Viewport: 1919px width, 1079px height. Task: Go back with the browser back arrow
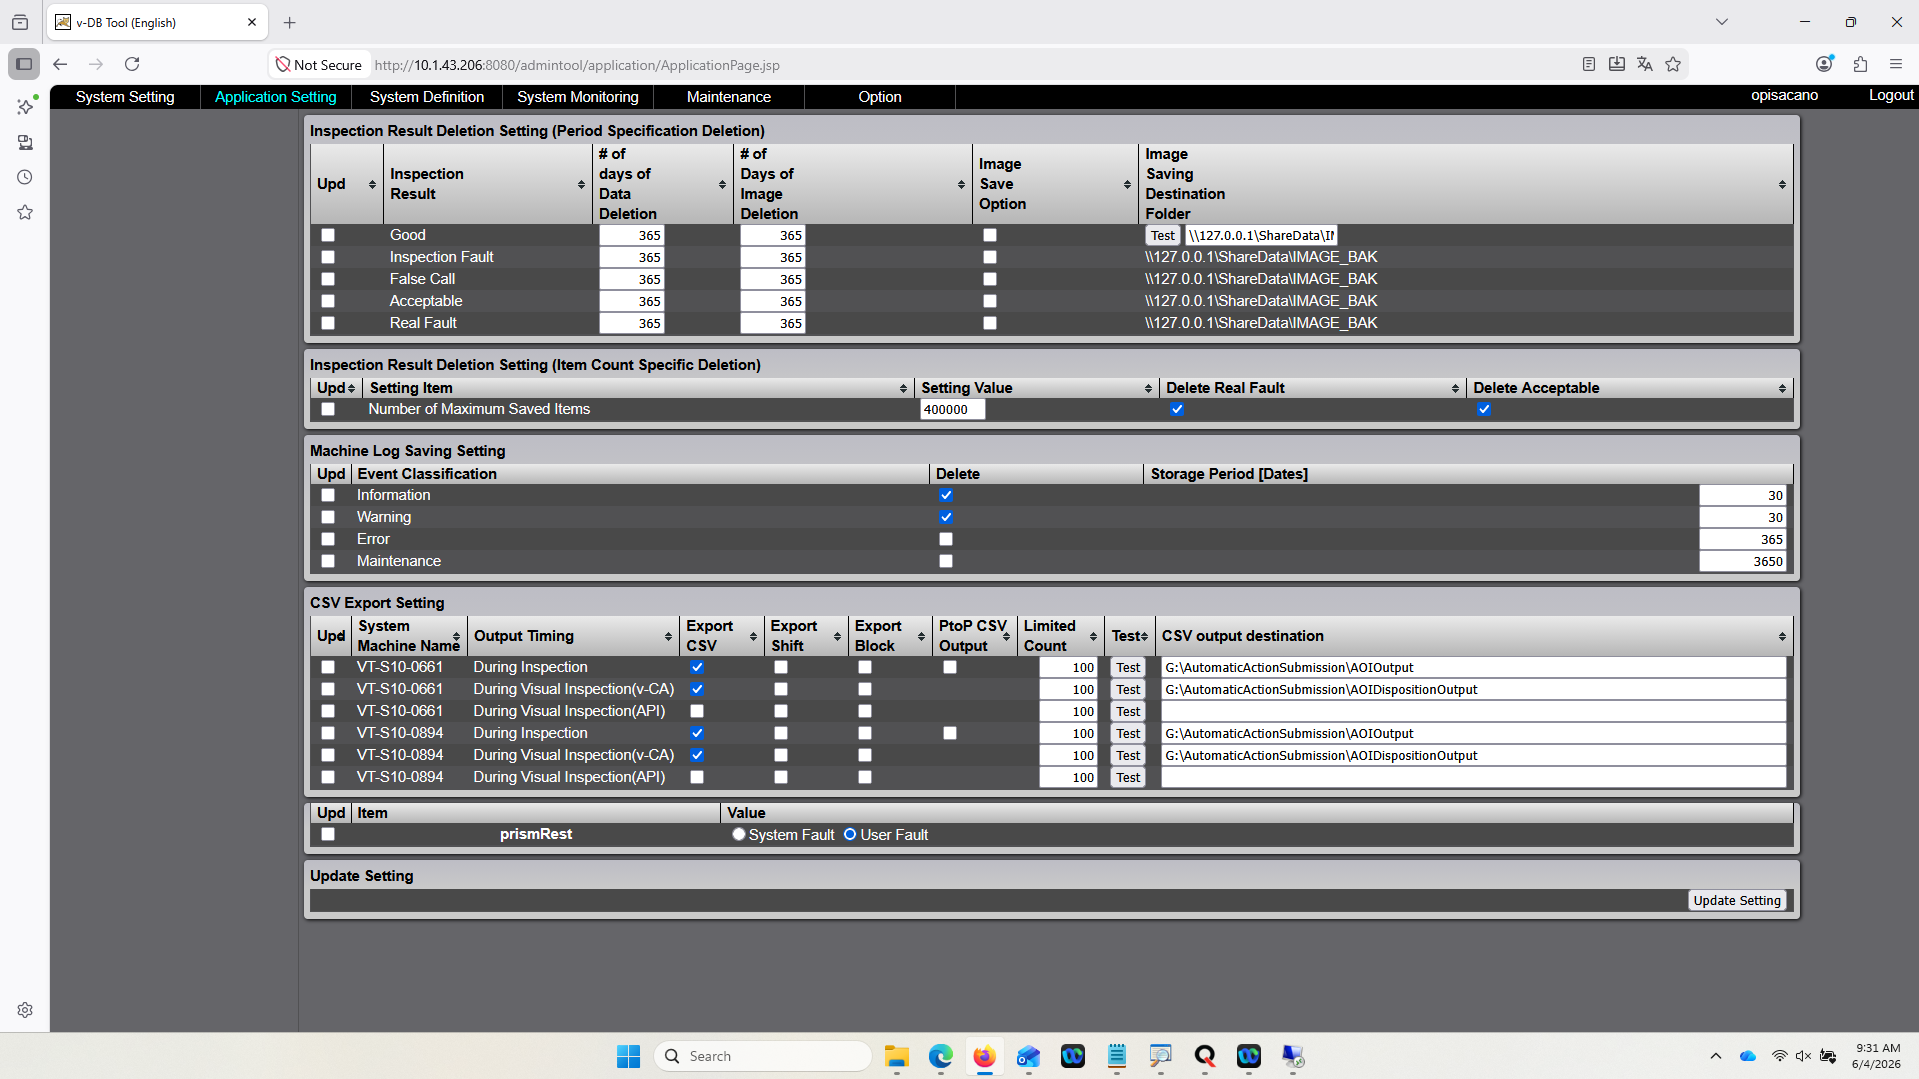[60, 64]
